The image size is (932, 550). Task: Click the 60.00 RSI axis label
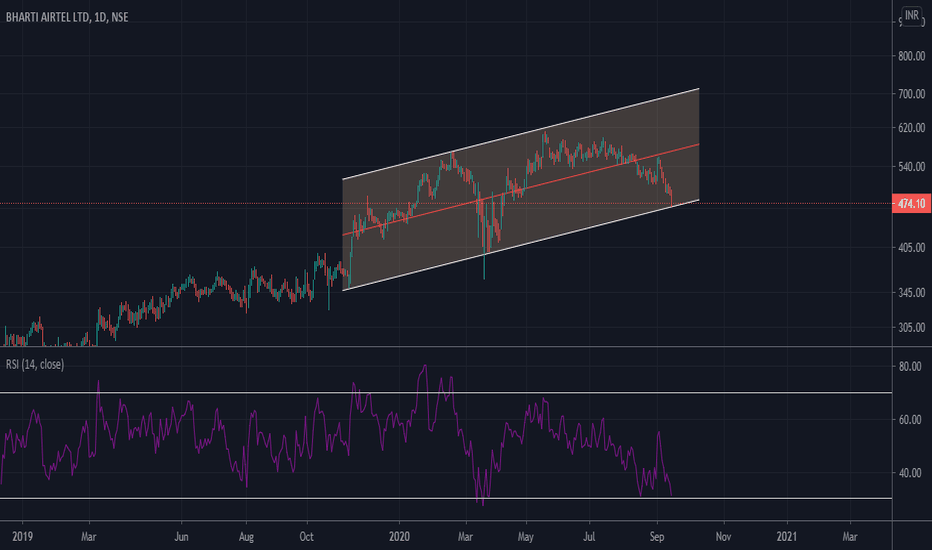pos(910,420)
